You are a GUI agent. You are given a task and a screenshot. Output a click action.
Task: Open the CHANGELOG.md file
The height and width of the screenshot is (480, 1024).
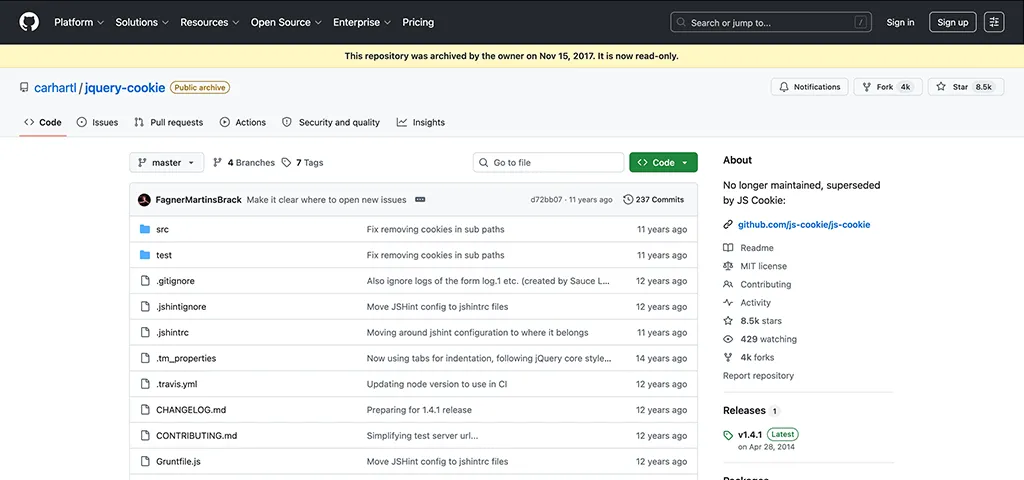point(191,410)
